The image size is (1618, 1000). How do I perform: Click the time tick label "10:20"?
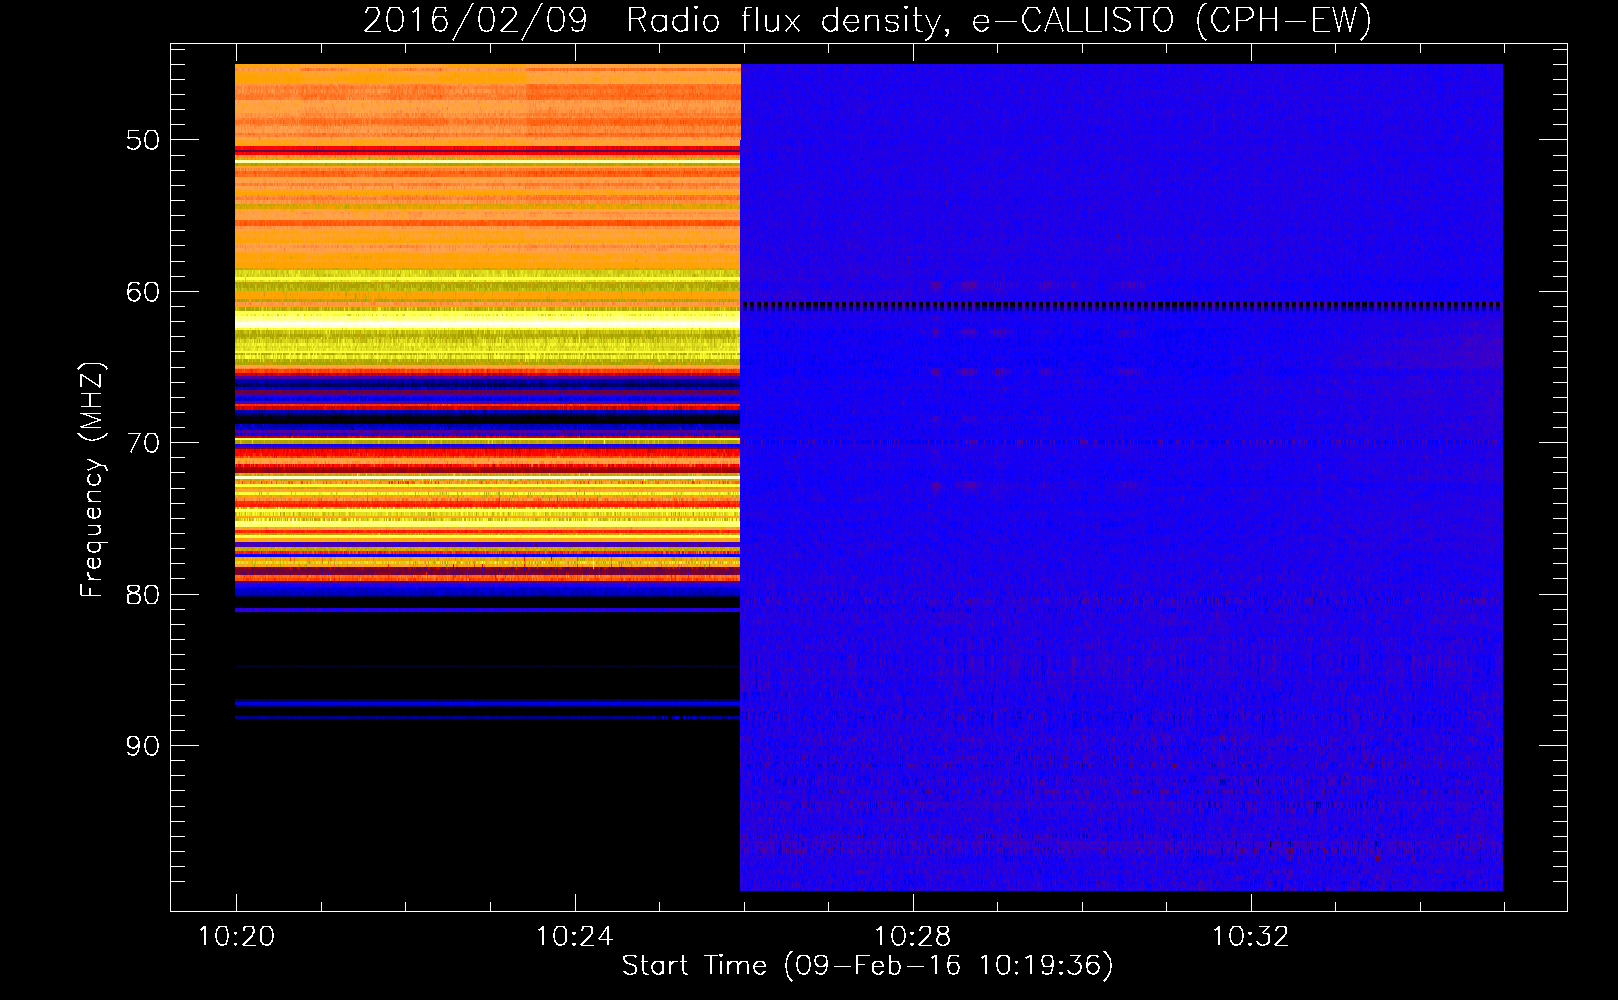pyautogui.click(x=236, y=937)
